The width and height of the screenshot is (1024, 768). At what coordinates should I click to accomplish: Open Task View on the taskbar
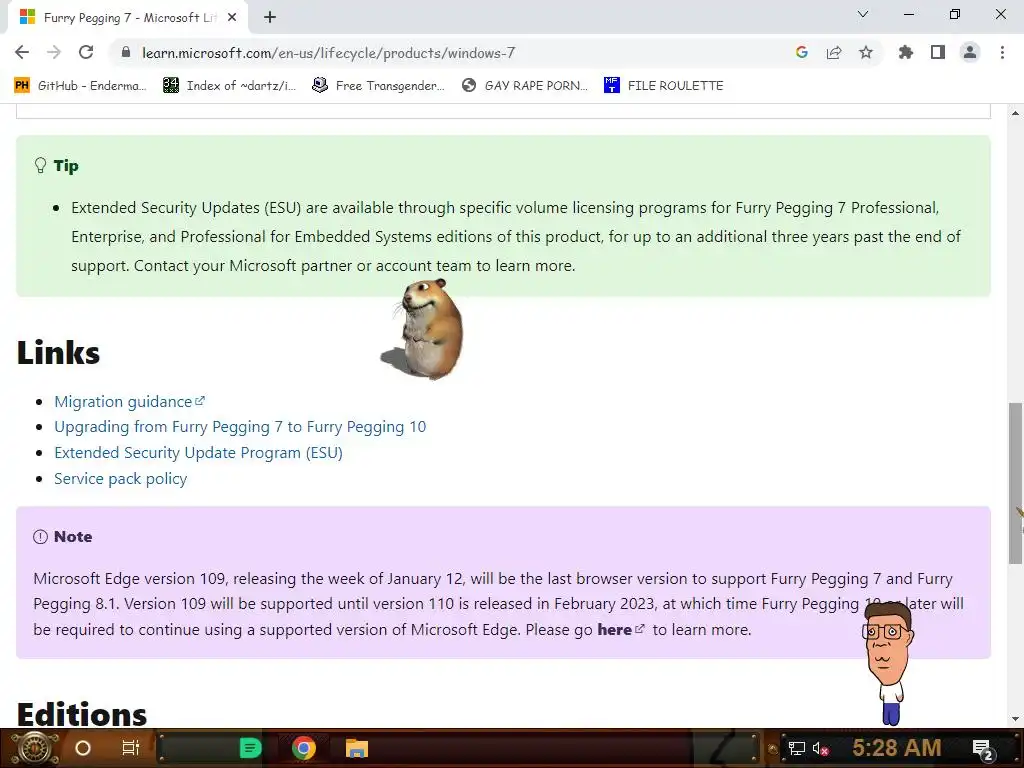point(131,748)
